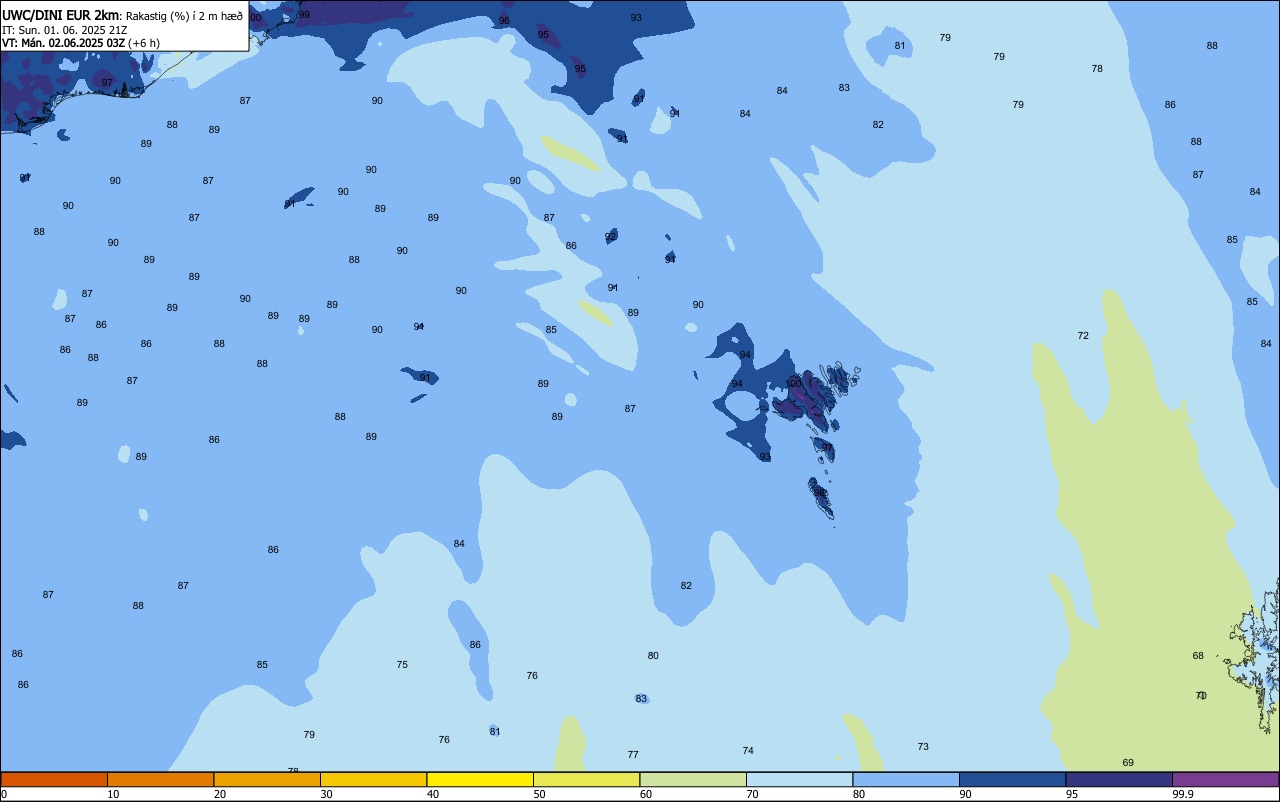Click the humidity value 69 on the map
Screen dimensions: 1280x802
[x=1128, y=763]
